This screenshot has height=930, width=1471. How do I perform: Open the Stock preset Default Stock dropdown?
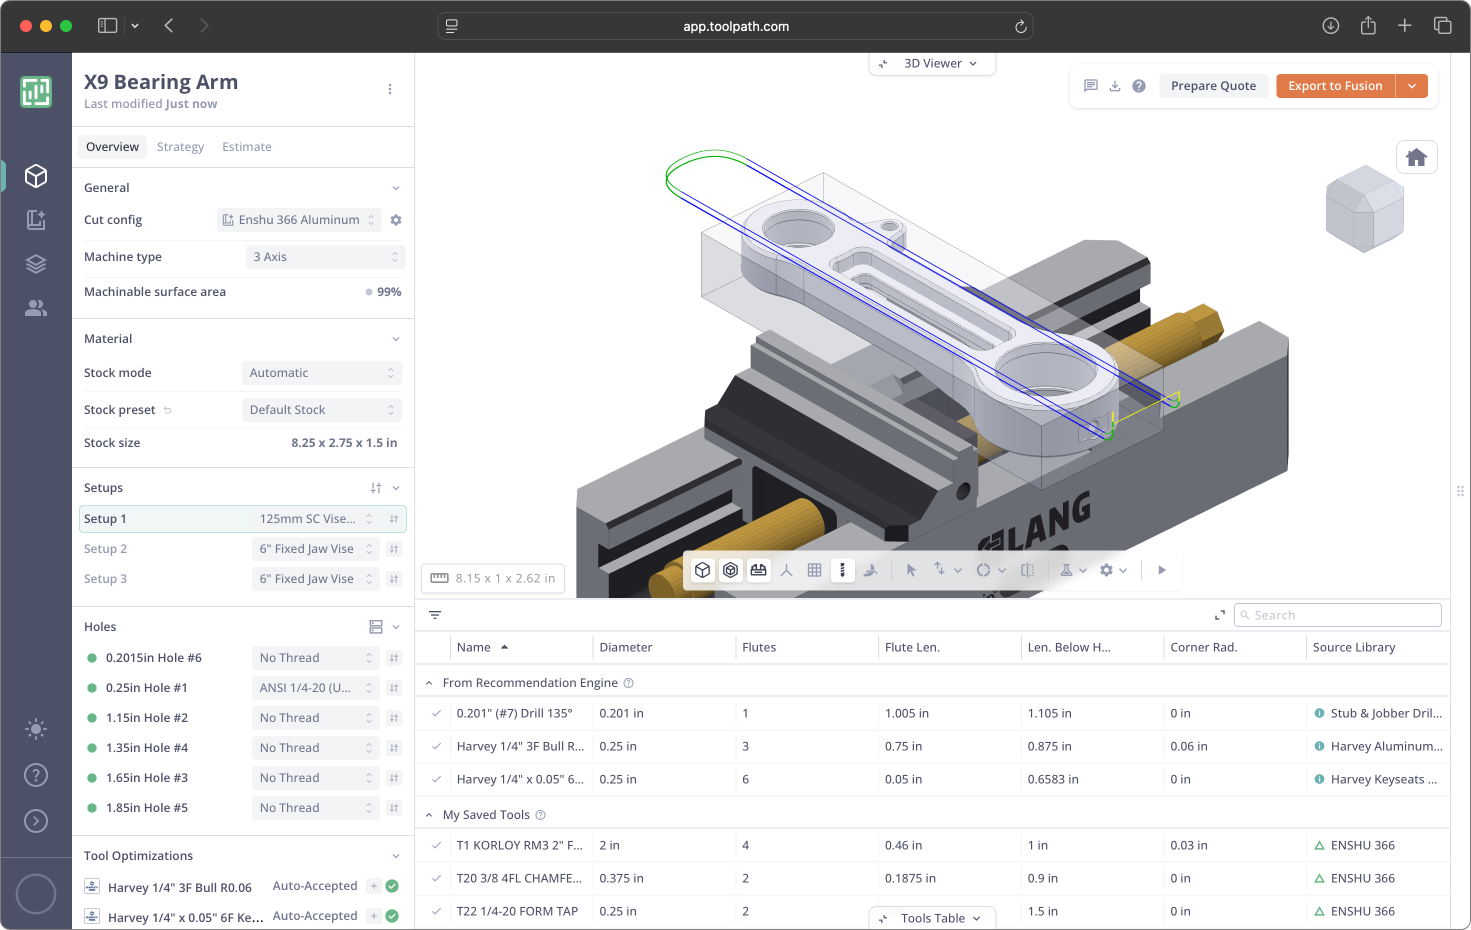pos(322,410)
